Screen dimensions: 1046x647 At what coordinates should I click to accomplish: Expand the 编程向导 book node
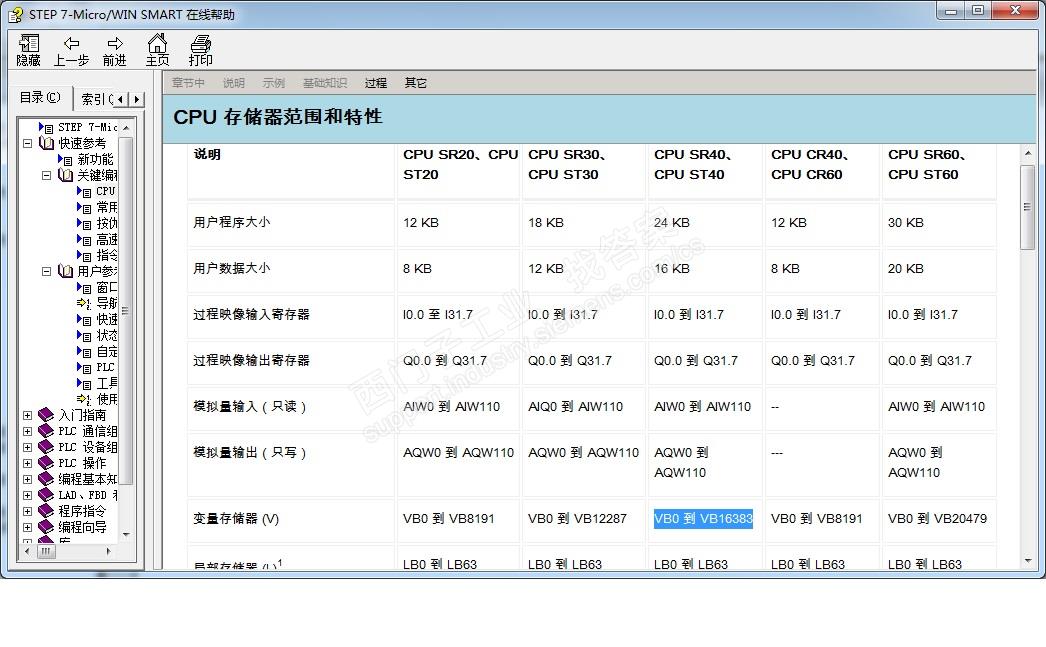(x=27, y=527)
